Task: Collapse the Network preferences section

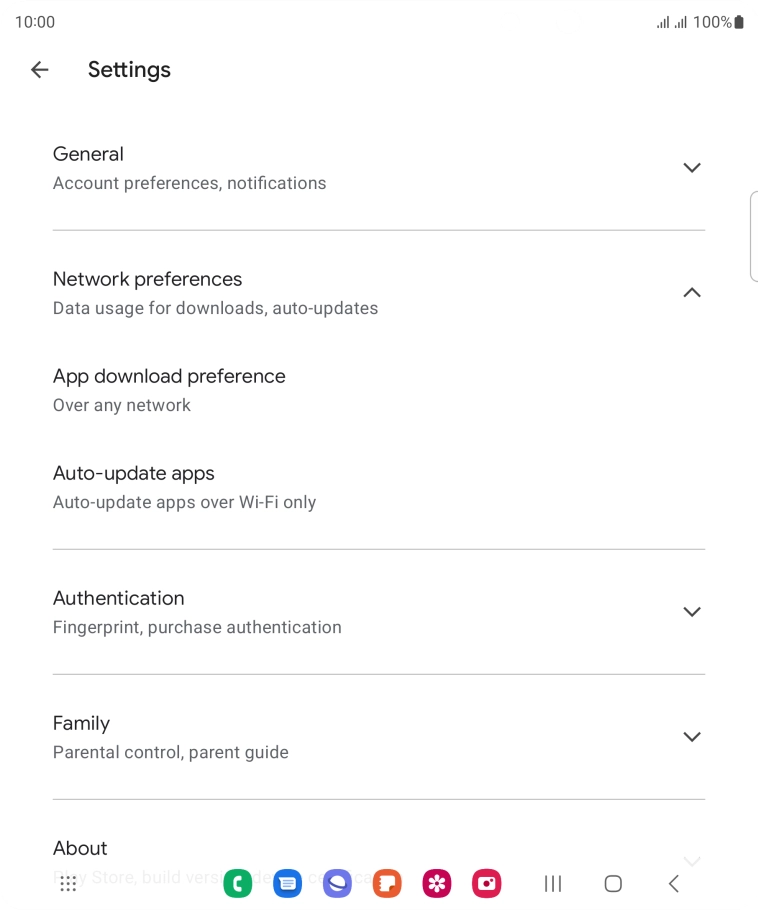Action: [x=691, y=293]
